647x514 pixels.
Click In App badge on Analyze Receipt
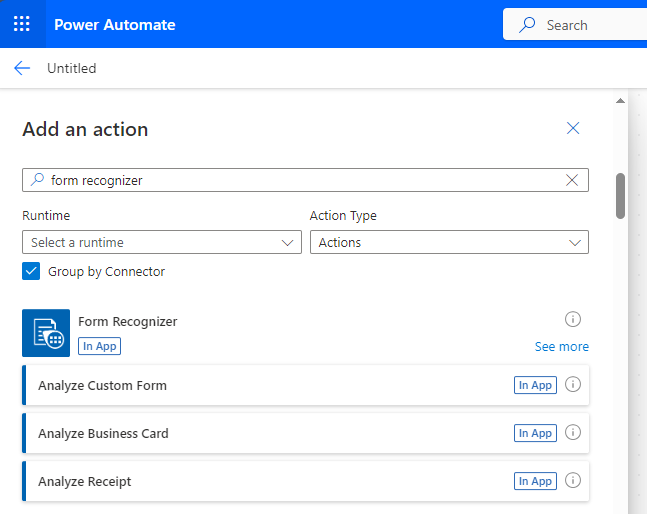535,481
